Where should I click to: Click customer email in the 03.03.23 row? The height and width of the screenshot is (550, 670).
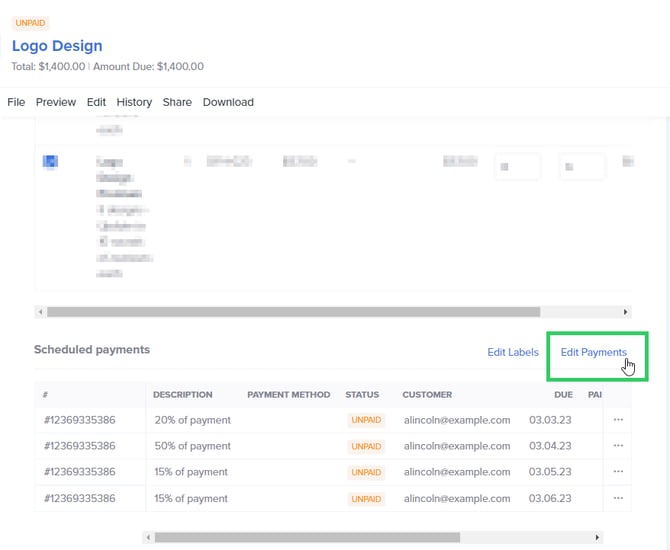[457, 420]
